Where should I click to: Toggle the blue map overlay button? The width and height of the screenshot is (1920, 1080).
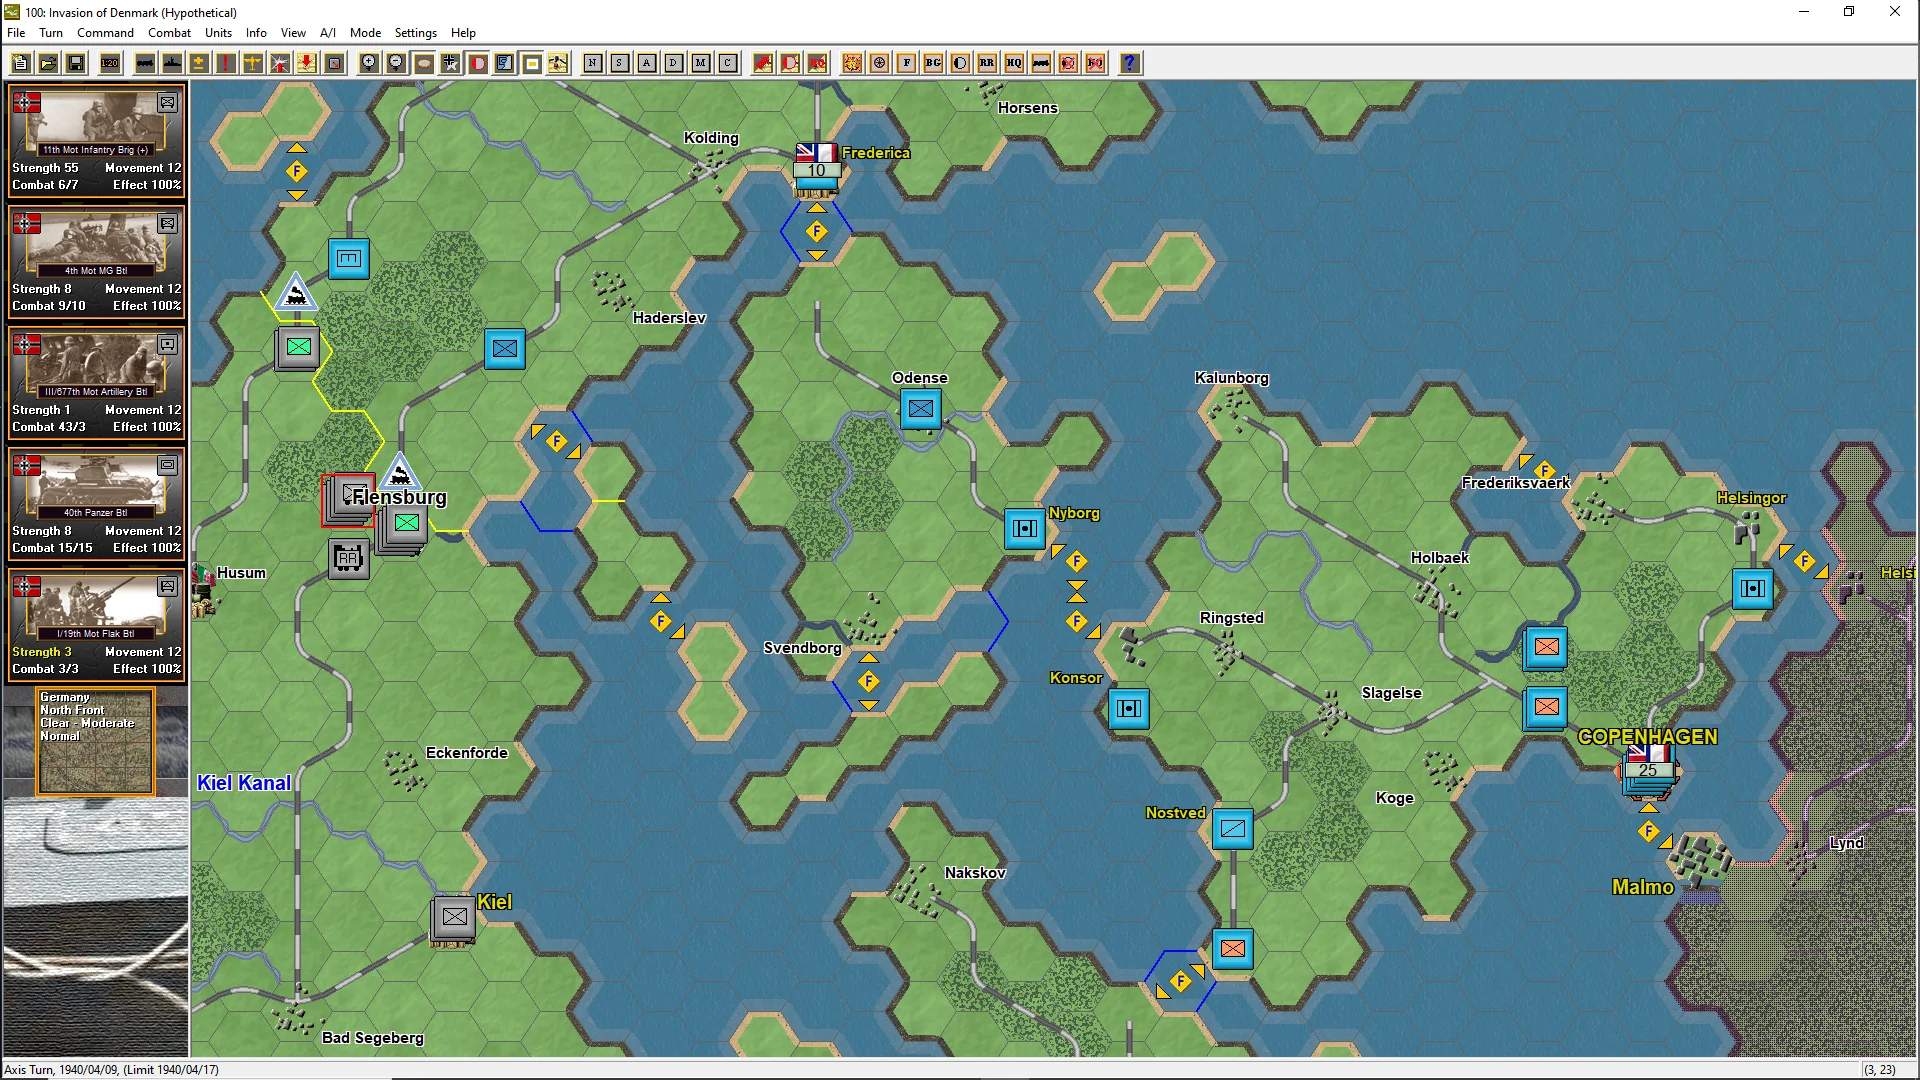click(505, 63)
